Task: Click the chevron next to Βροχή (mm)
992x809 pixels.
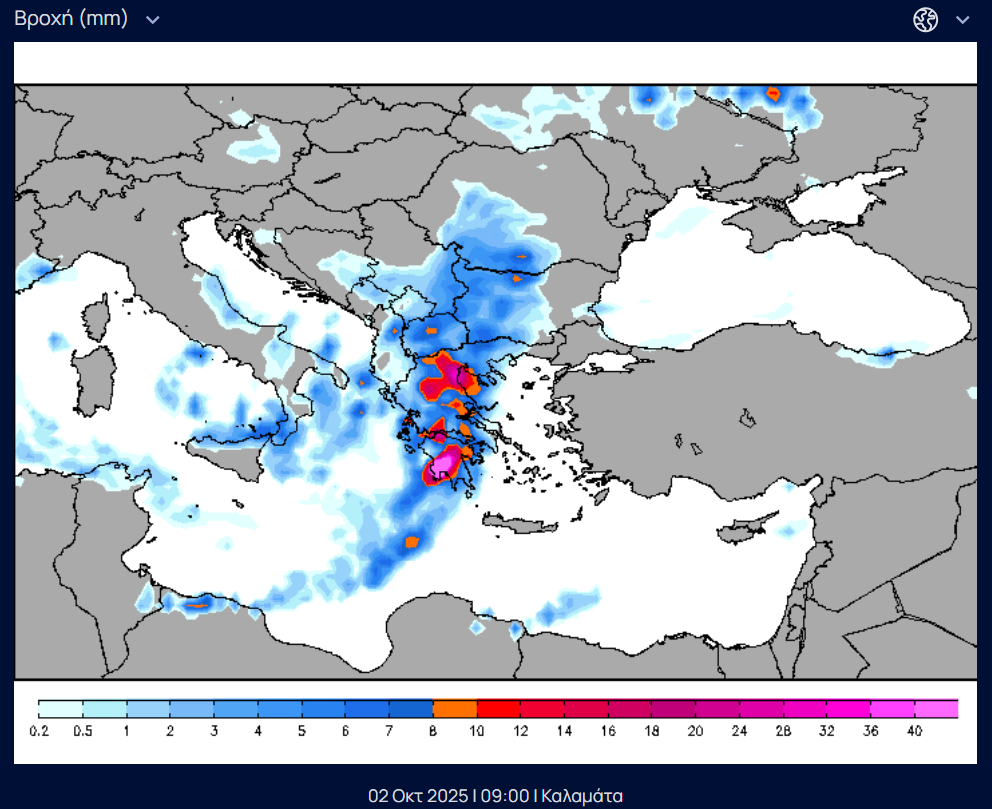Action: 153,20
